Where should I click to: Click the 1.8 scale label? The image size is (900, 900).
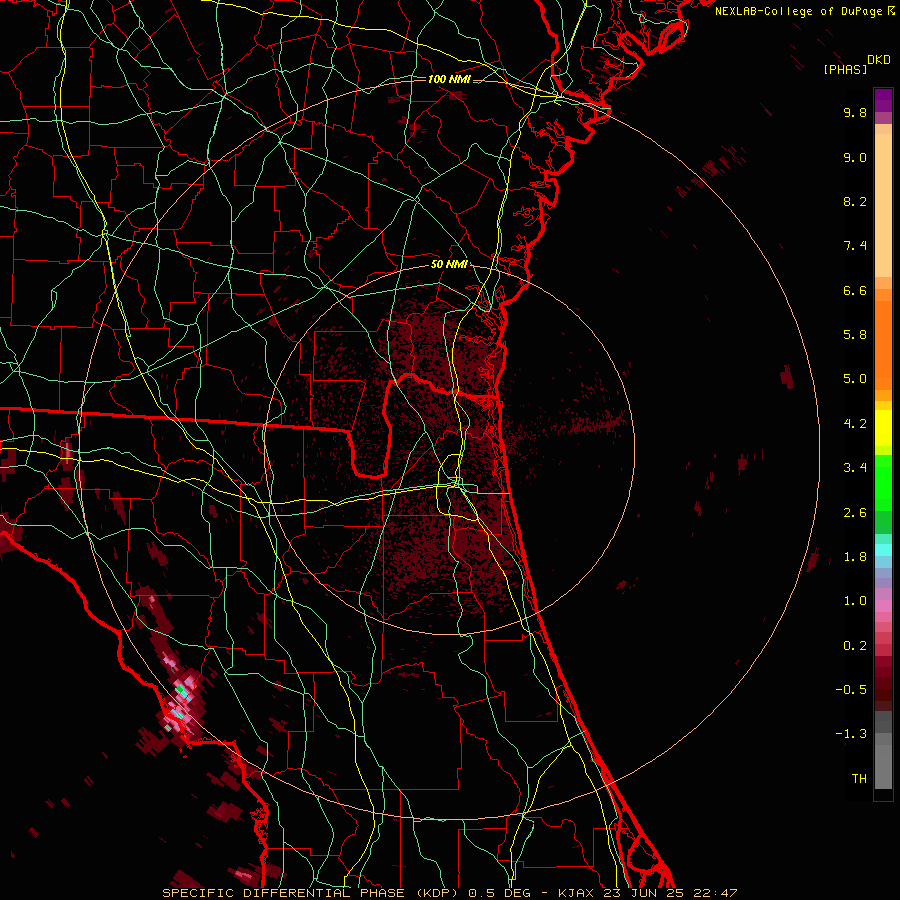[855, 557]
